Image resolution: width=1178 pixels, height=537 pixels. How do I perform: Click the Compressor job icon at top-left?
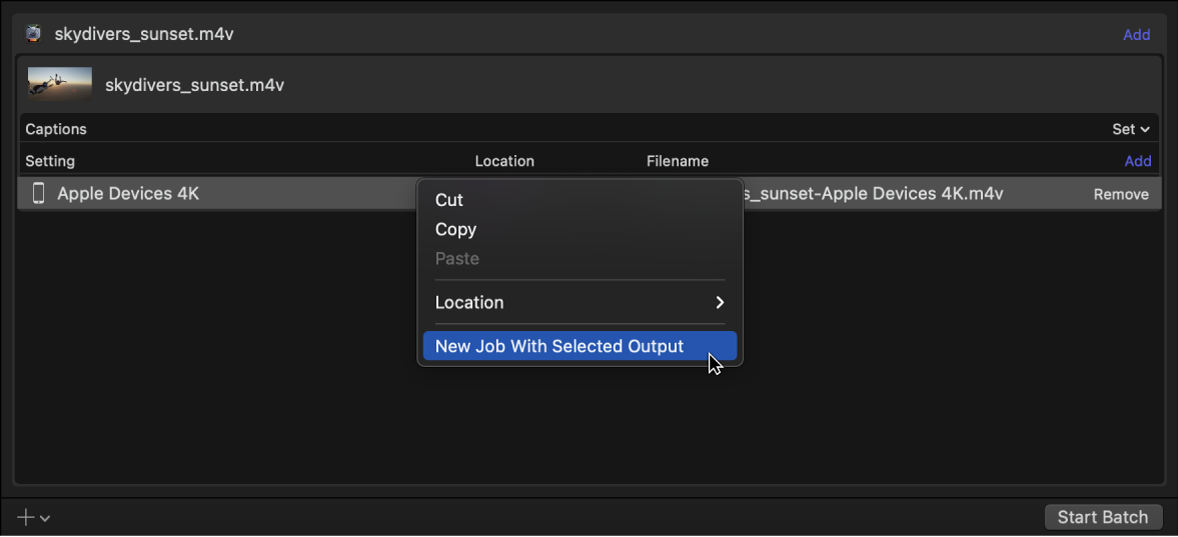(34, 34)
